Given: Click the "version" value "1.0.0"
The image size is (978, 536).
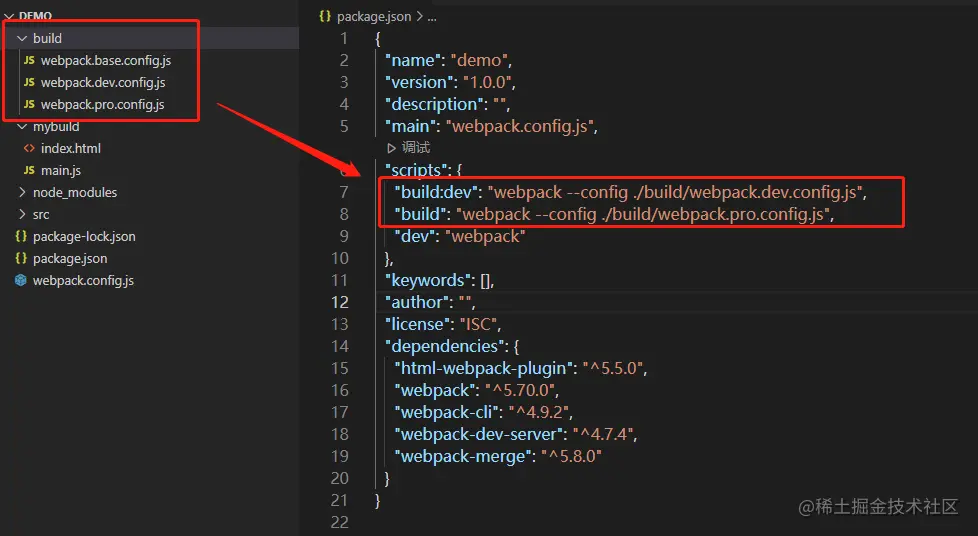Looking at the screenshot, I should point(487,82).
